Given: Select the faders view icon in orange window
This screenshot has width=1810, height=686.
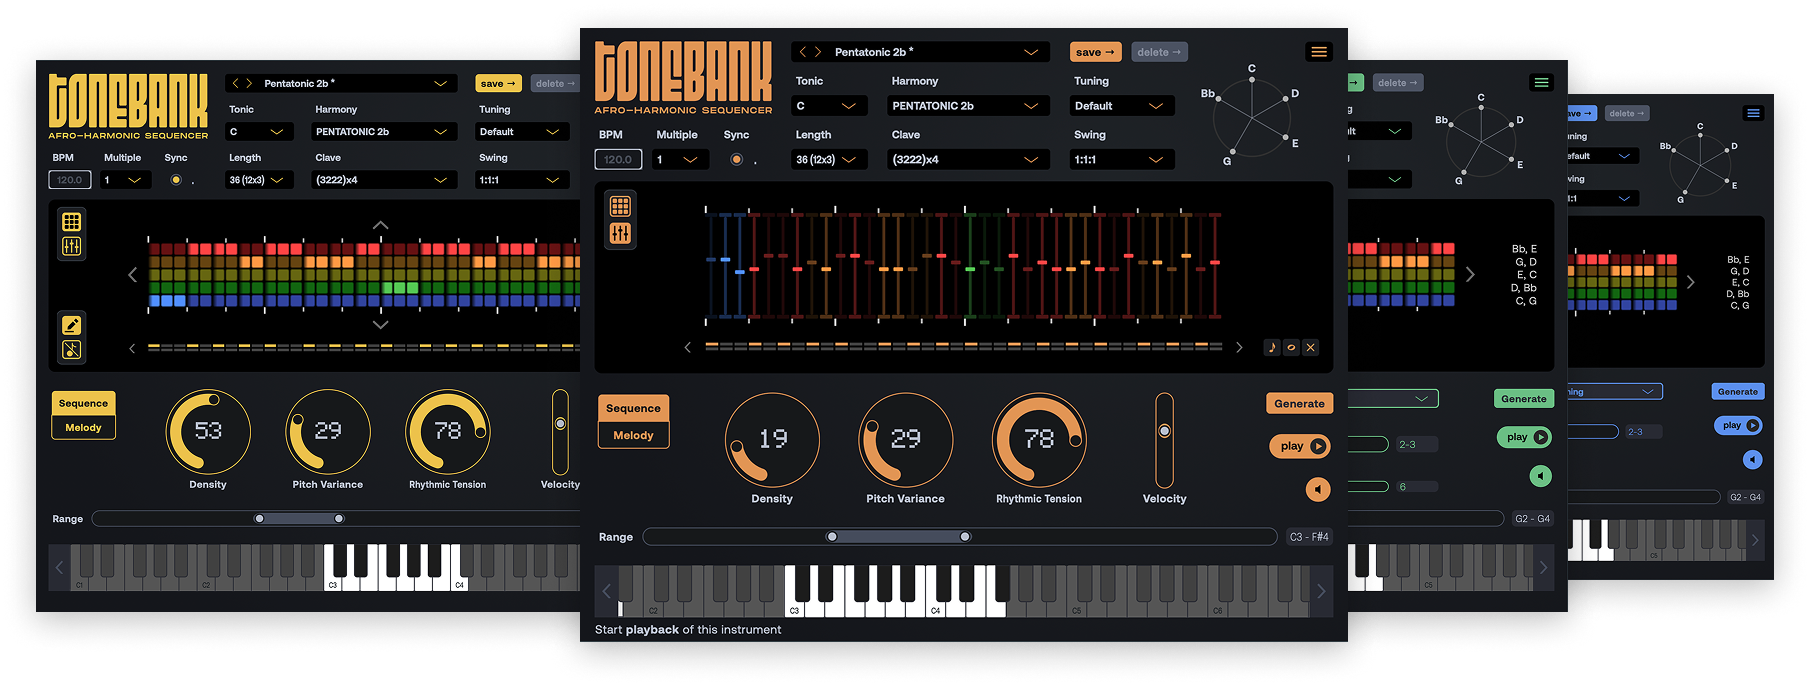Looking at the screenshot, I should tap(620, 234).
